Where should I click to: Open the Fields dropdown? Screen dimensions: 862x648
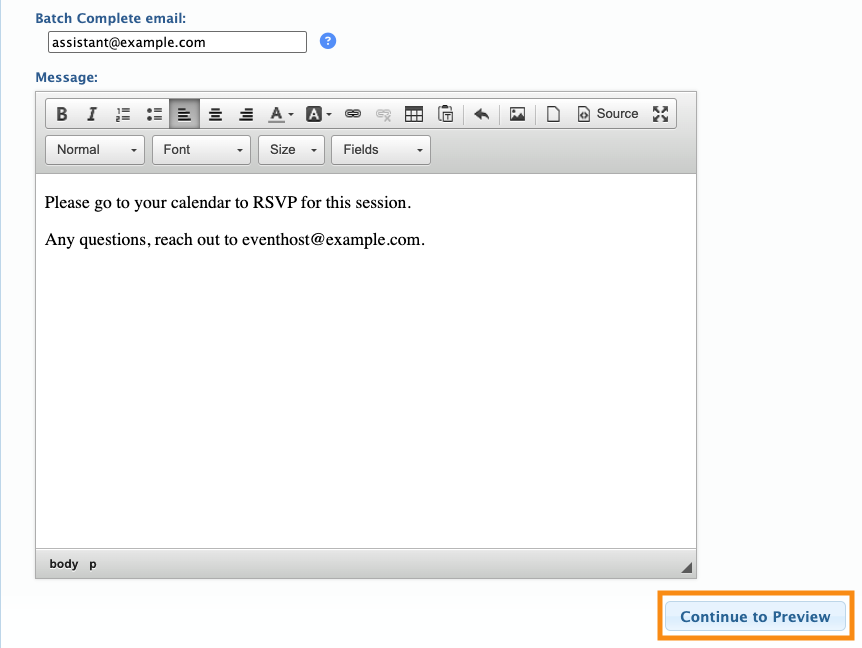coord(381,150)
